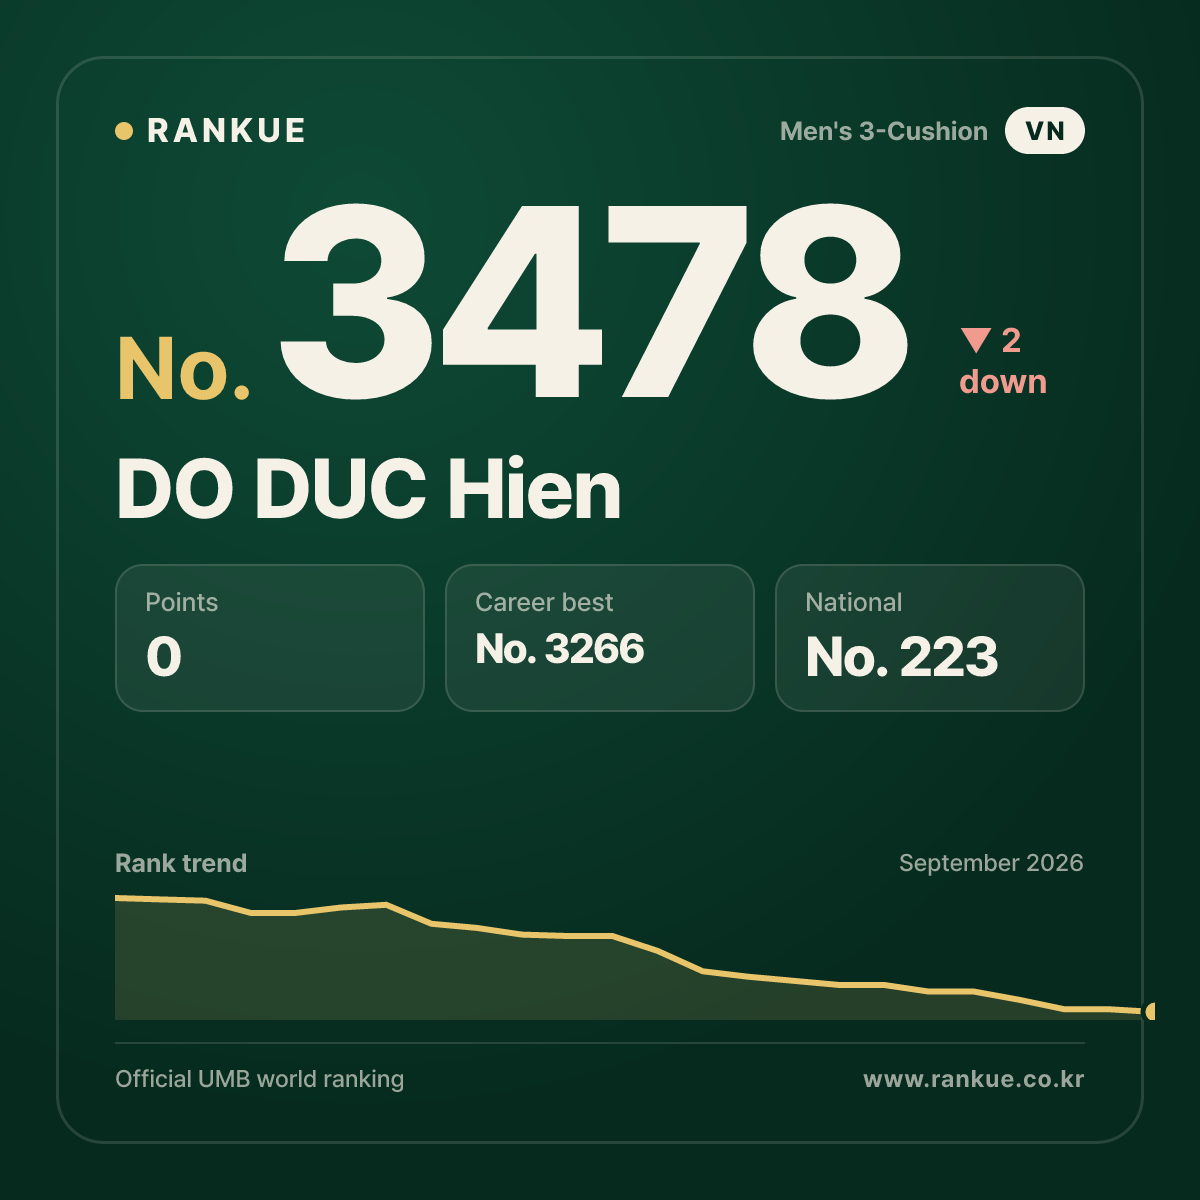The width and height of the screenshot is (1200, 1200).
Task: Click the red downward triangle rank-change icon
Action: [x=976, y=340]
